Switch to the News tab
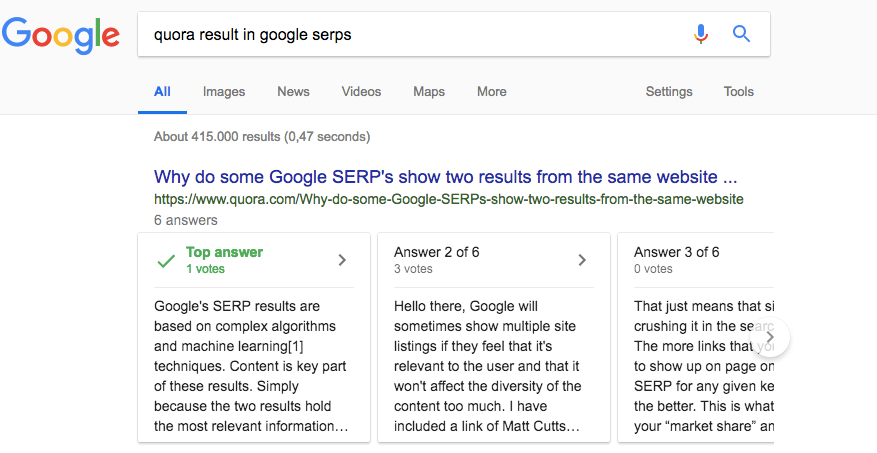 (x=293, y=91)
